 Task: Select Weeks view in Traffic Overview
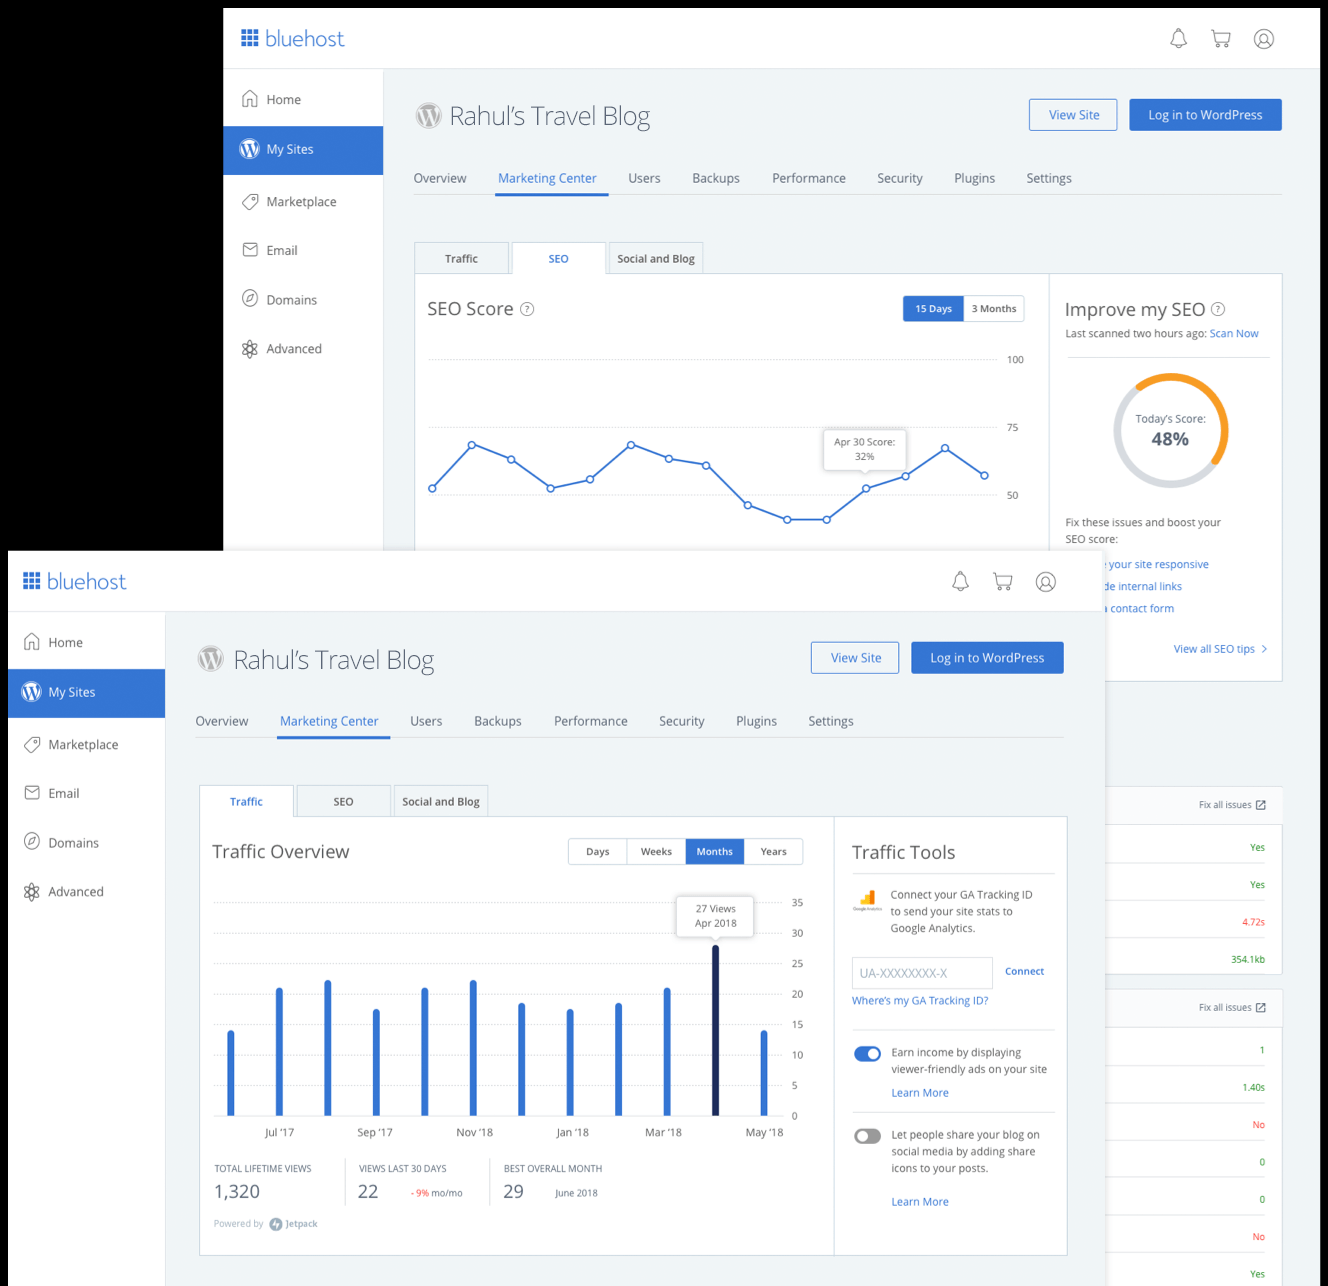pos(656,851)
